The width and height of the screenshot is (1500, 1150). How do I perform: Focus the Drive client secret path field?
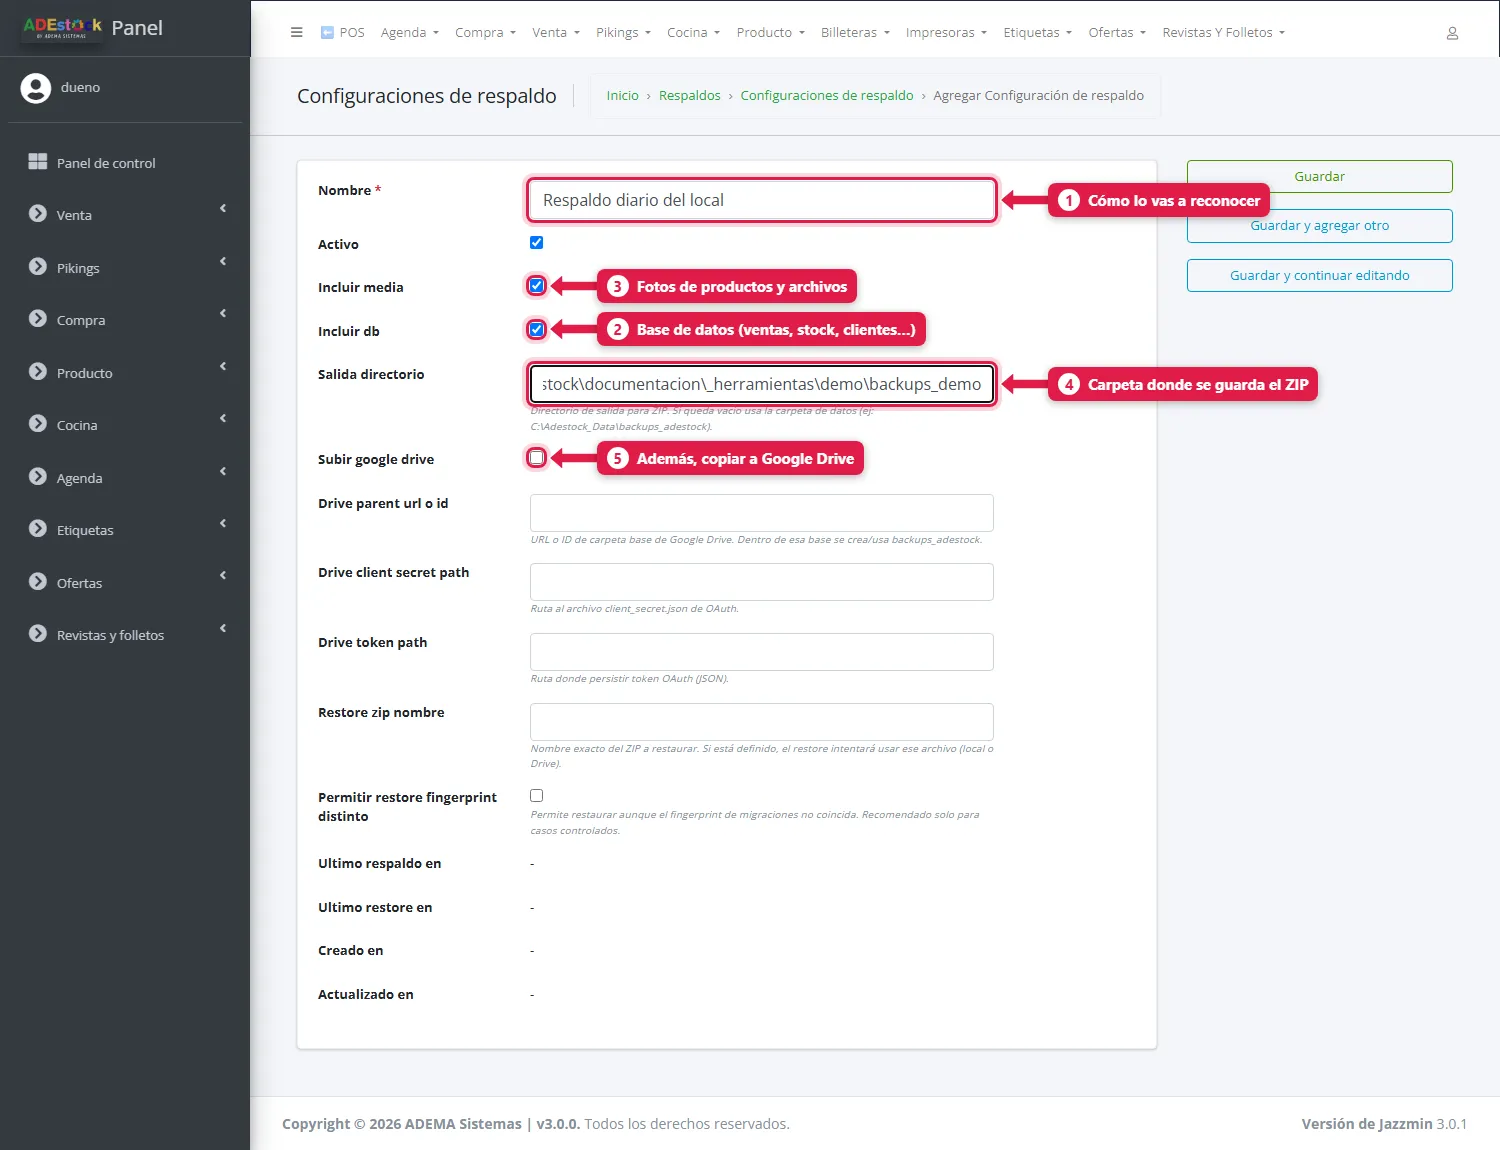[762, 582]
